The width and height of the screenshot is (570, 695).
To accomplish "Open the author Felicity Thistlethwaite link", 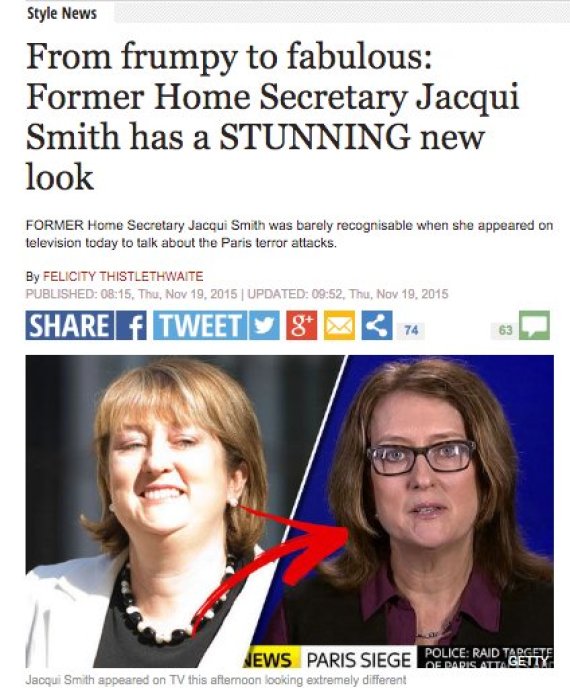I will (123, 277).
